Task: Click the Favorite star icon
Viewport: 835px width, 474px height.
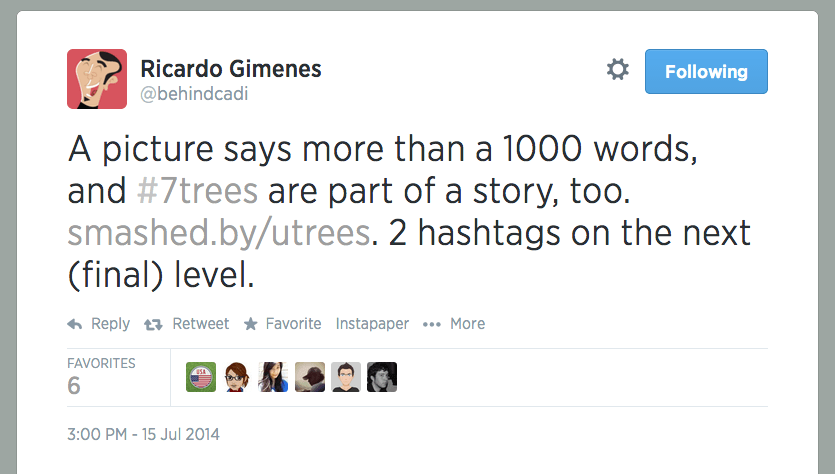Action: 251,324
